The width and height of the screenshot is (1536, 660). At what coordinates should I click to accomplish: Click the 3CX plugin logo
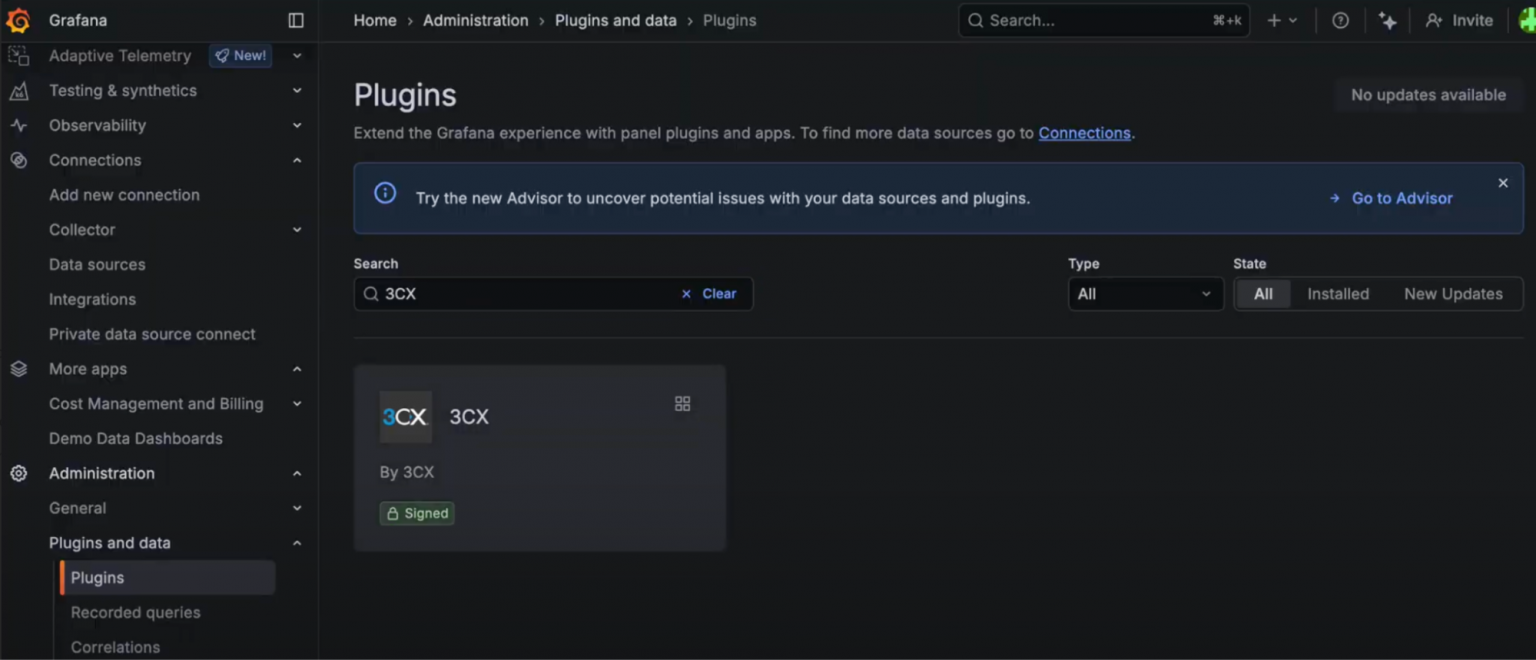click(x=405, y=417)
